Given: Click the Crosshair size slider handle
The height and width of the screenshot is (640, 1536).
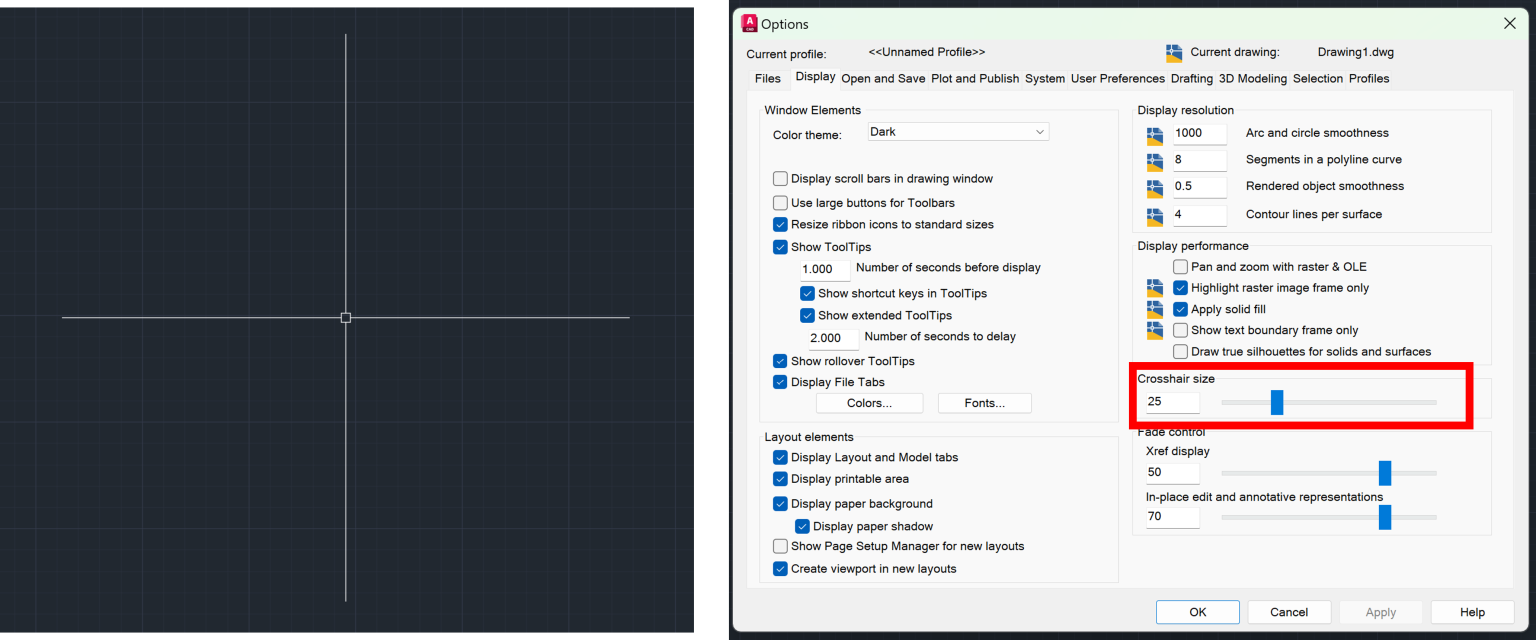Looking at the screenshot, I should pos(1277,401).
